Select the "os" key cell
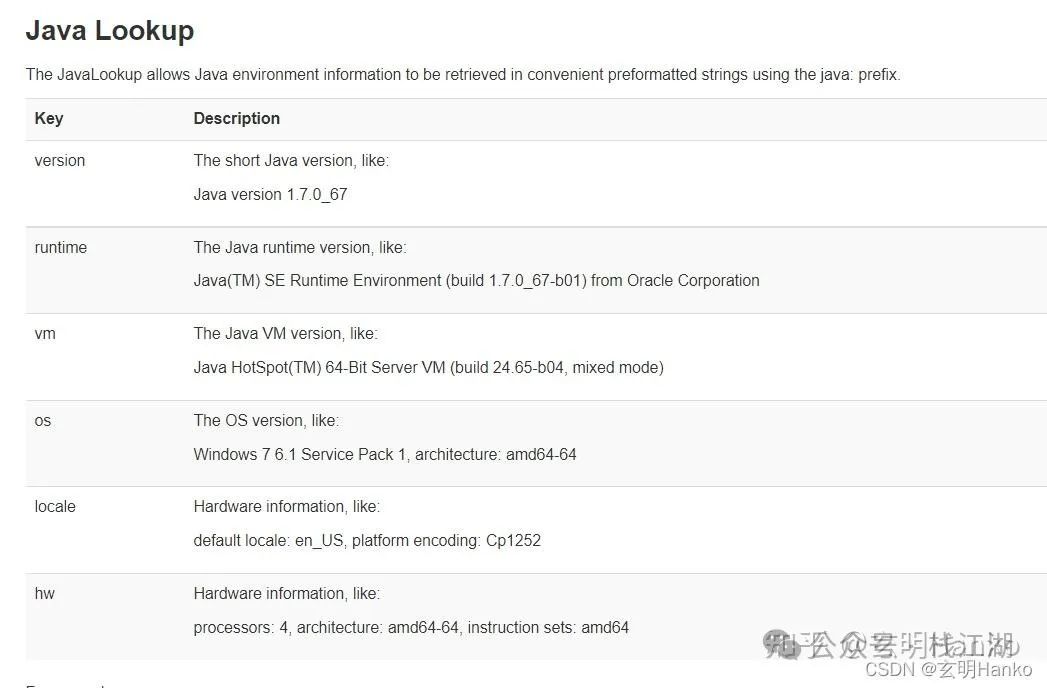The height and width of the screenshot is (688, 1047). (43, 420)
